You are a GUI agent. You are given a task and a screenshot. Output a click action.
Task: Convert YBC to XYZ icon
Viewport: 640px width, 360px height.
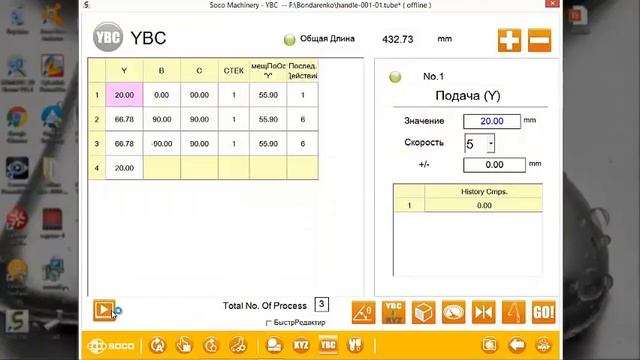(x=393, y=313)
